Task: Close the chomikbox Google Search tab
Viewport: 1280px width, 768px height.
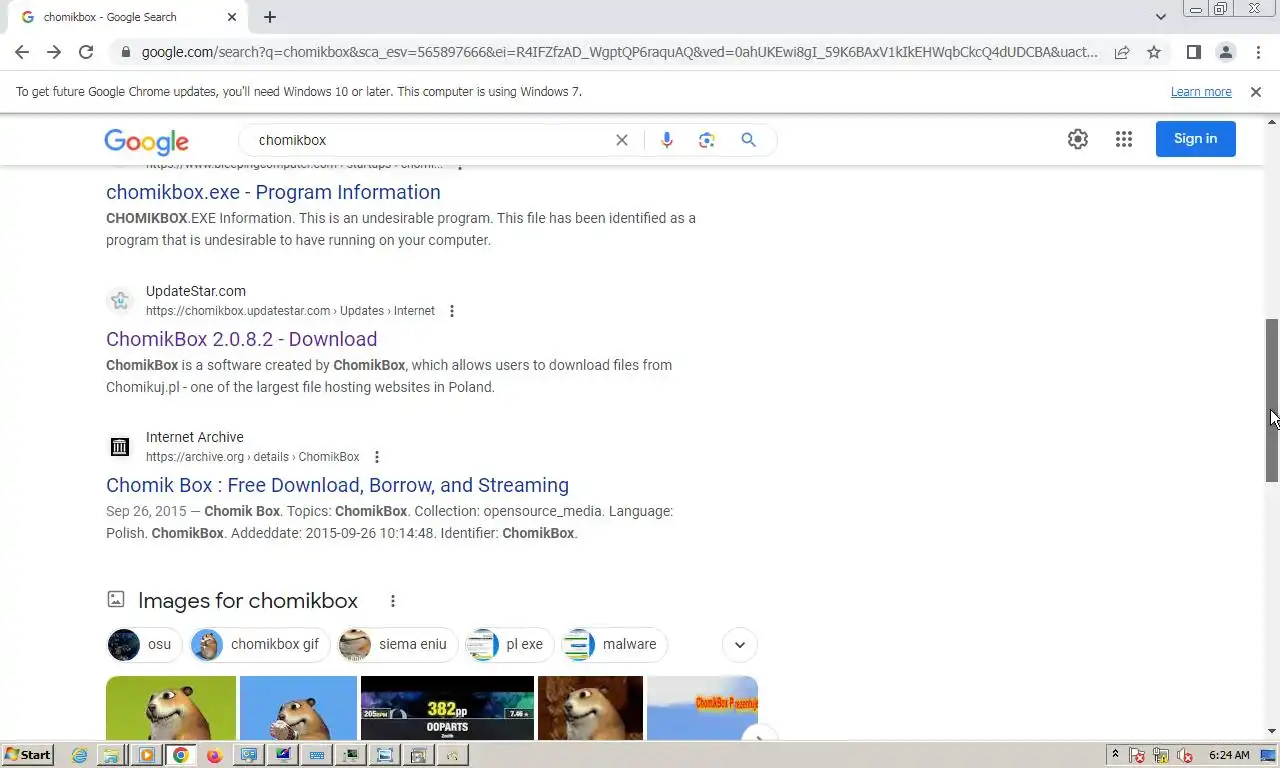Action: [x=232, y=17]
